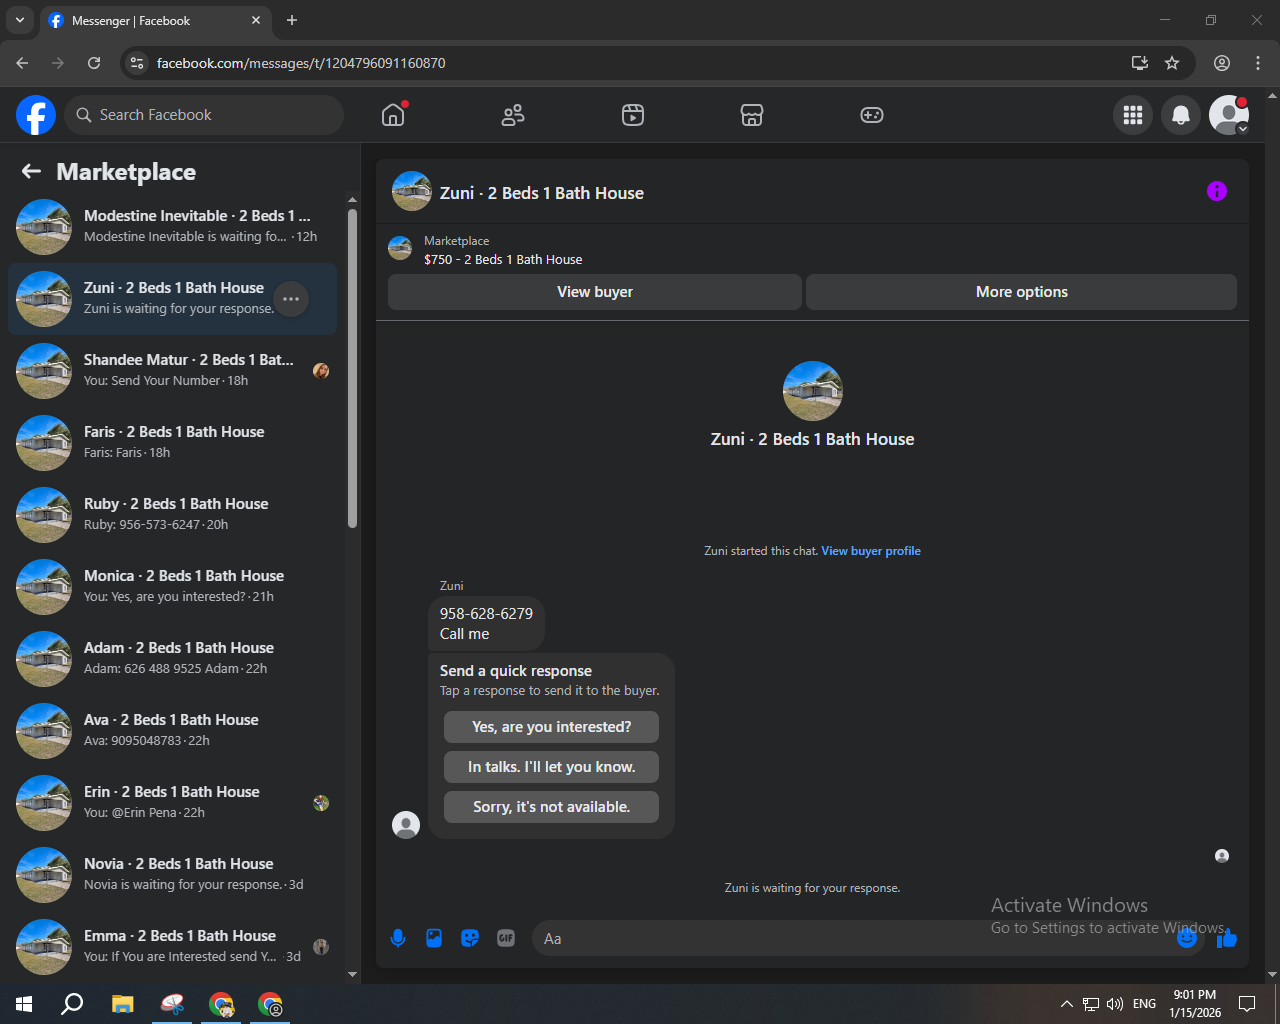Go to Friends tab in top navigation
1280x1024 pixels.
pyautogui.click(x=513, y=115)
